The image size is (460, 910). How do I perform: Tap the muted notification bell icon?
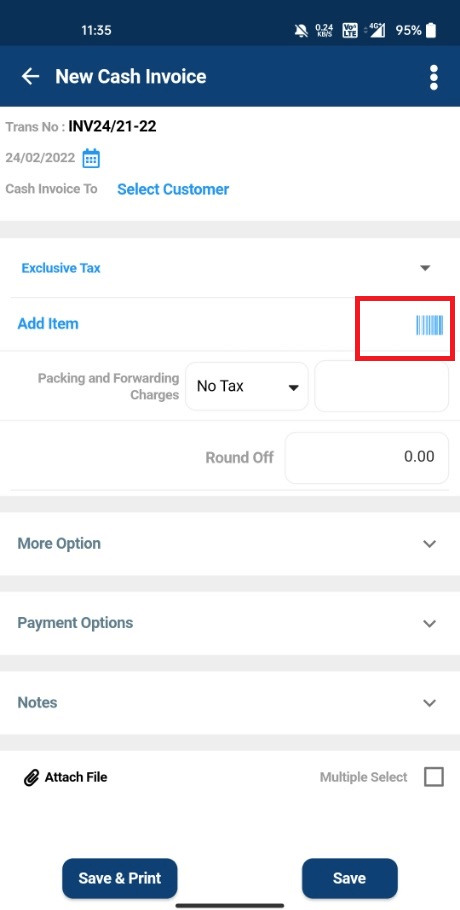pyautogui.click(x=301, y=30)
